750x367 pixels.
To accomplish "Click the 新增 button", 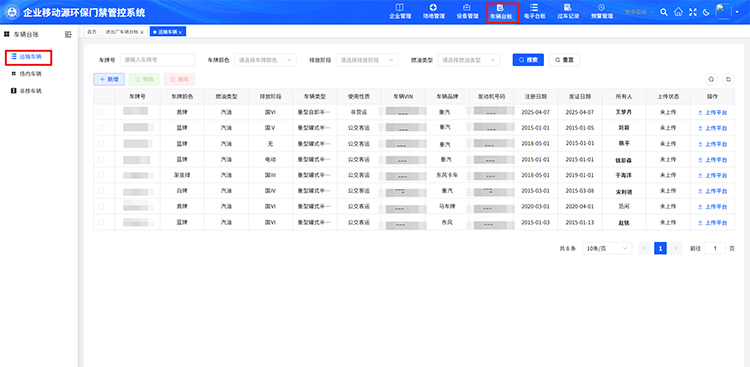I will (109, 79).
